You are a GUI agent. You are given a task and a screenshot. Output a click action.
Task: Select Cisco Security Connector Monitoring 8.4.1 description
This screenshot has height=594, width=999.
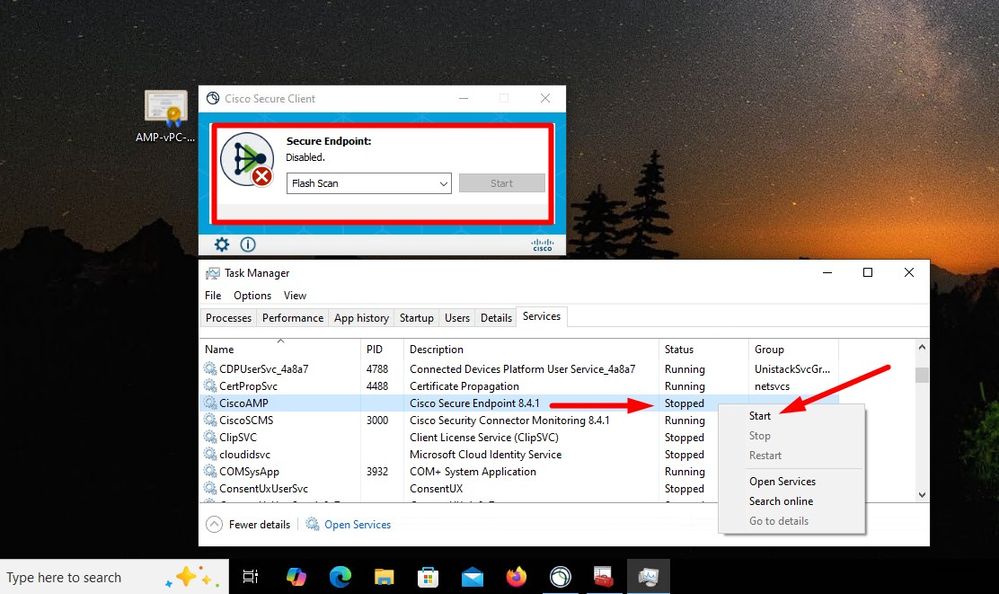click(509, 421)
